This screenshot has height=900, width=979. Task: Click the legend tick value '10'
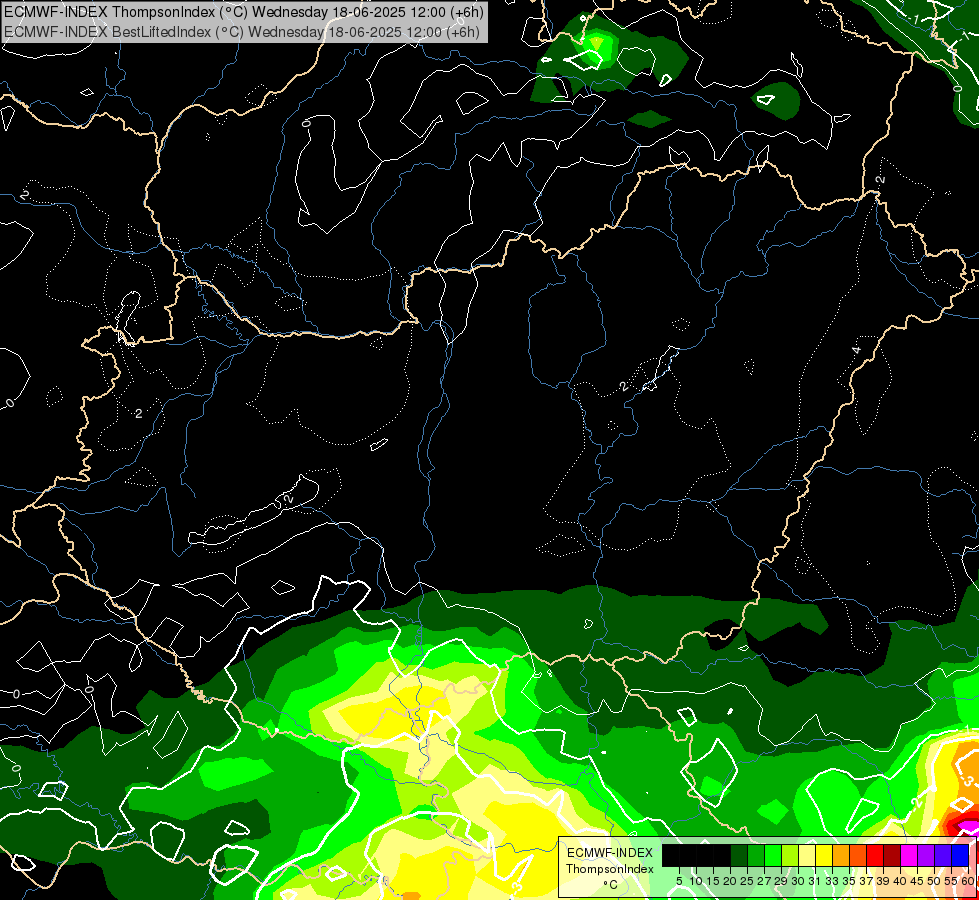pos(696,881)
